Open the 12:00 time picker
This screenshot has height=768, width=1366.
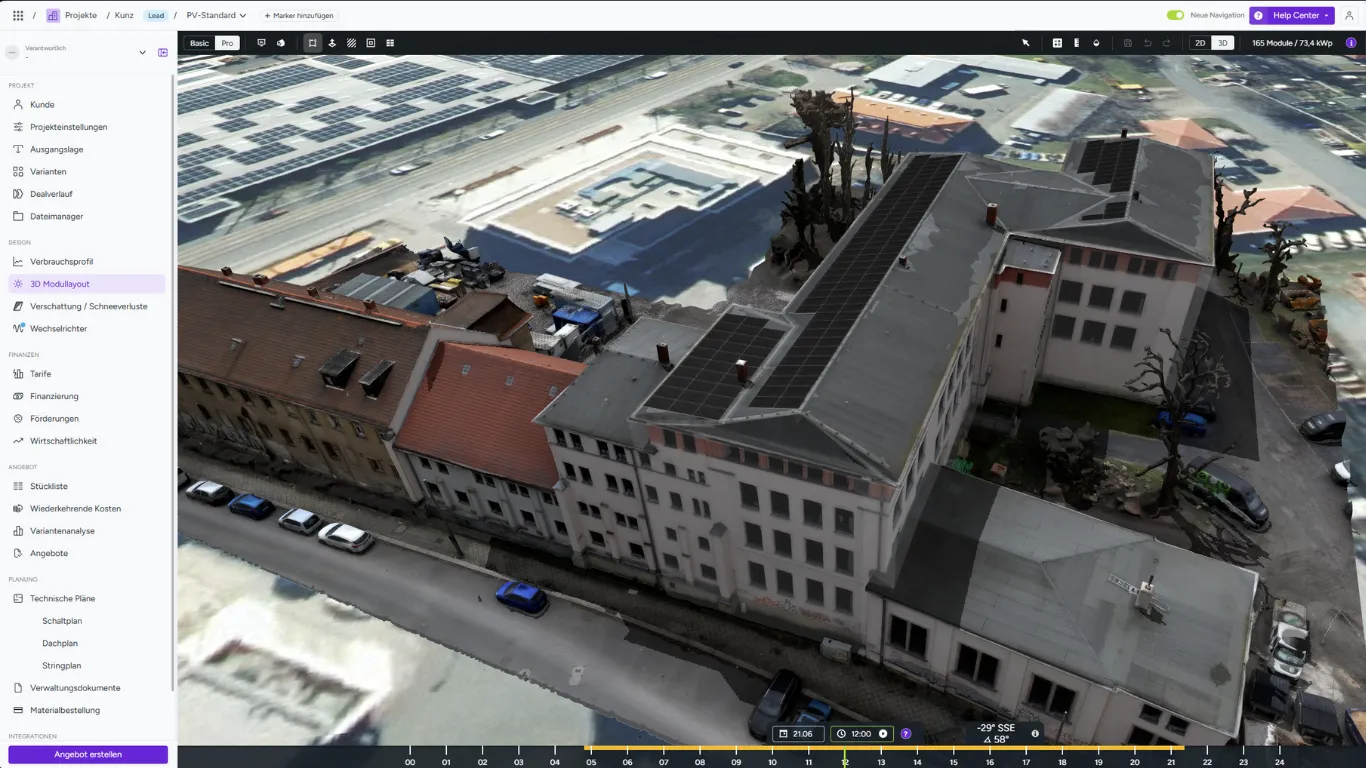tap(862, 733)
